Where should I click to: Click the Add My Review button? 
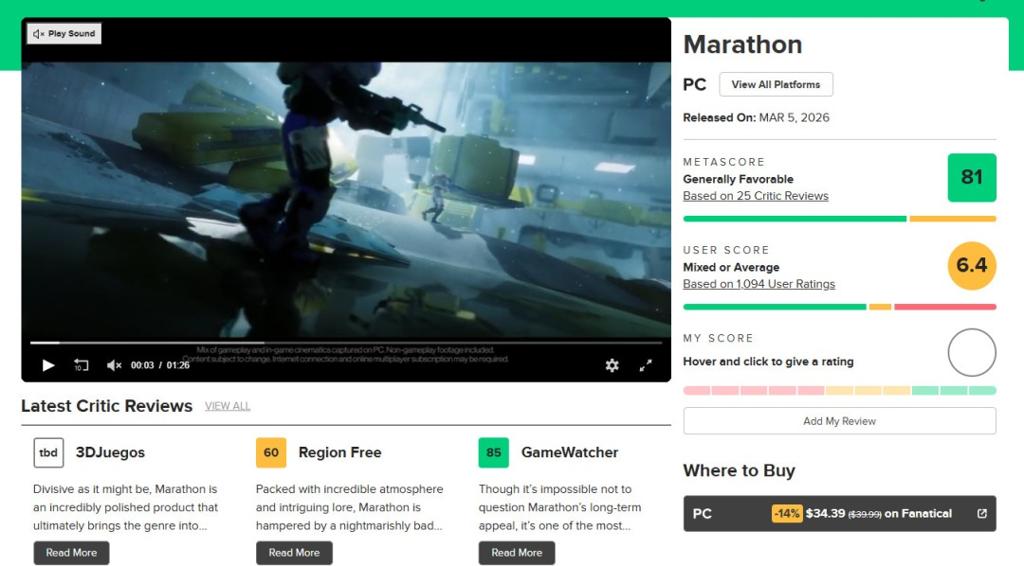pos(839,421)
